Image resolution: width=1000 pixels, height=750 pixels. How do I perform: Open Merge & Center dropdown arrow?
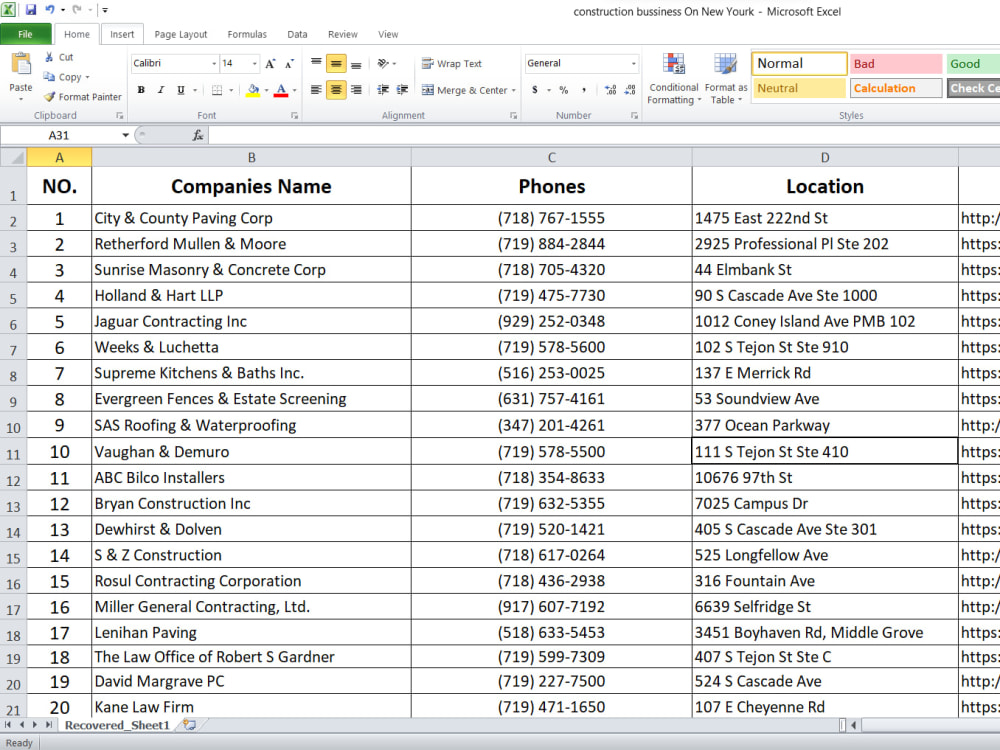pyautogui.click(x=513, y=91)
